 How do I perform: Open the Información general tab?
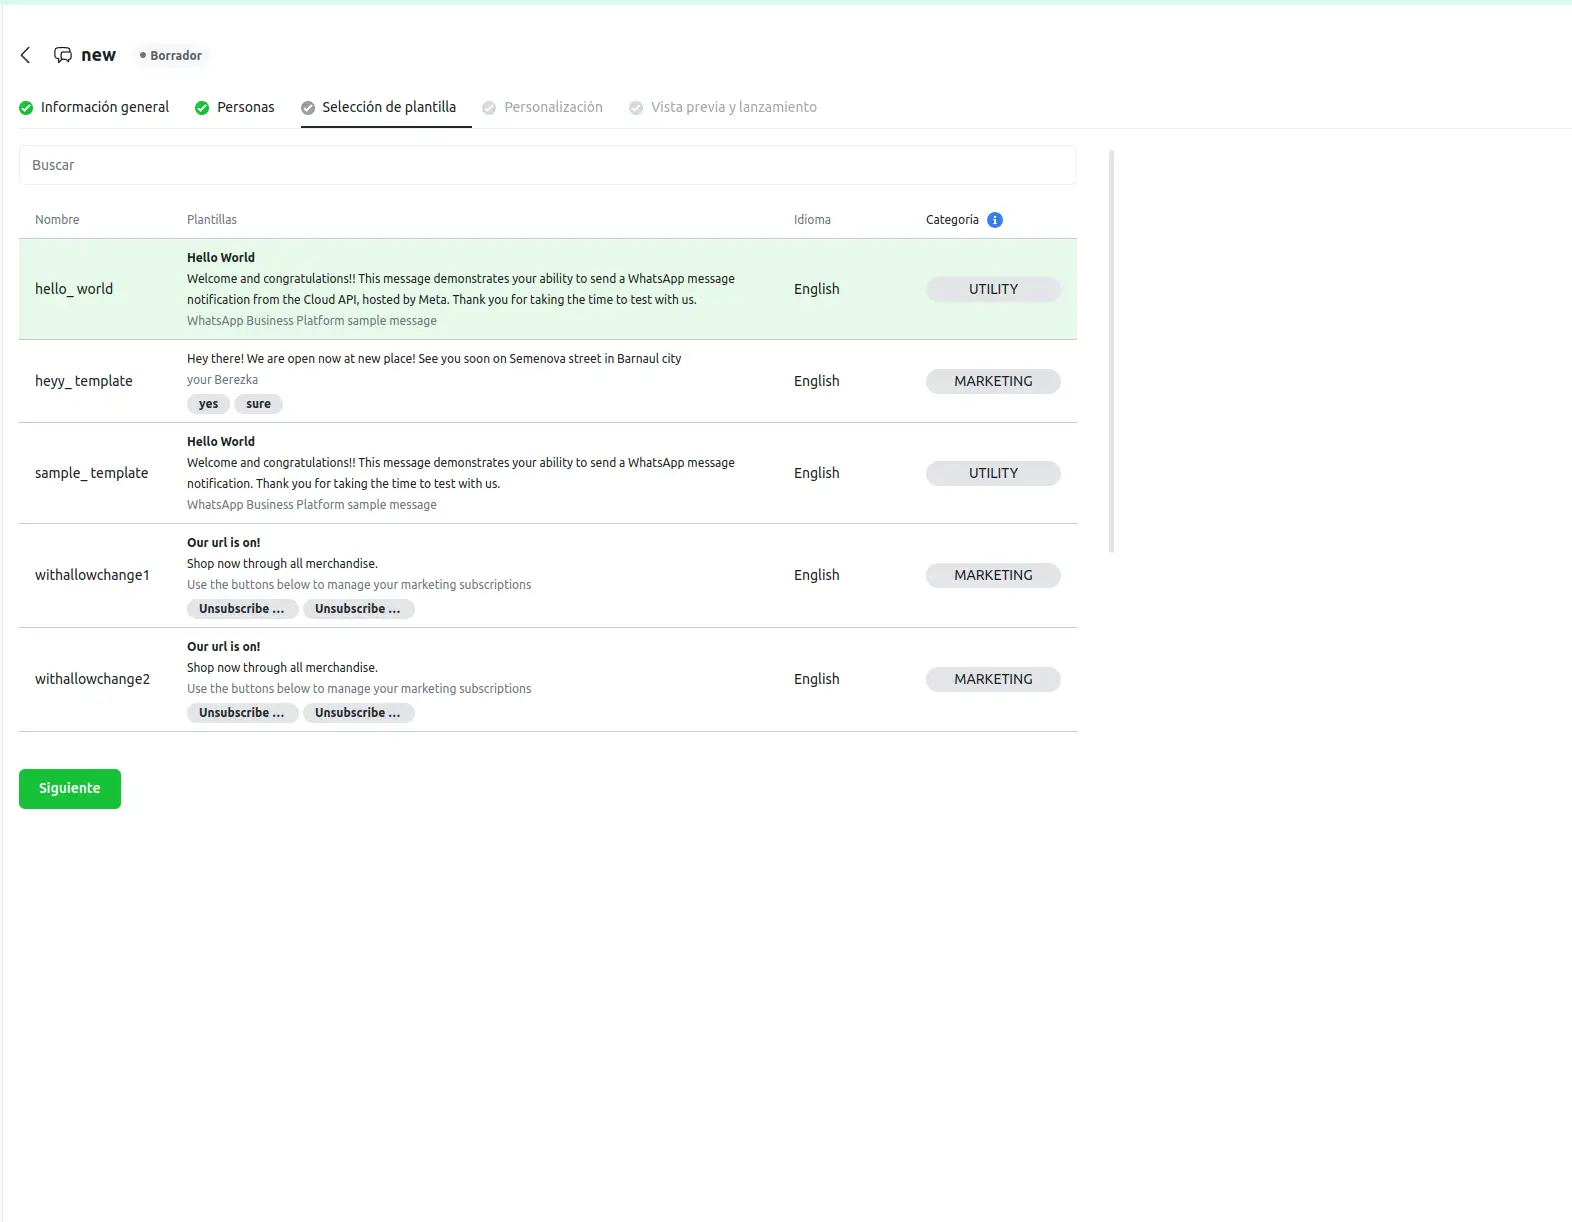point(105,107)
